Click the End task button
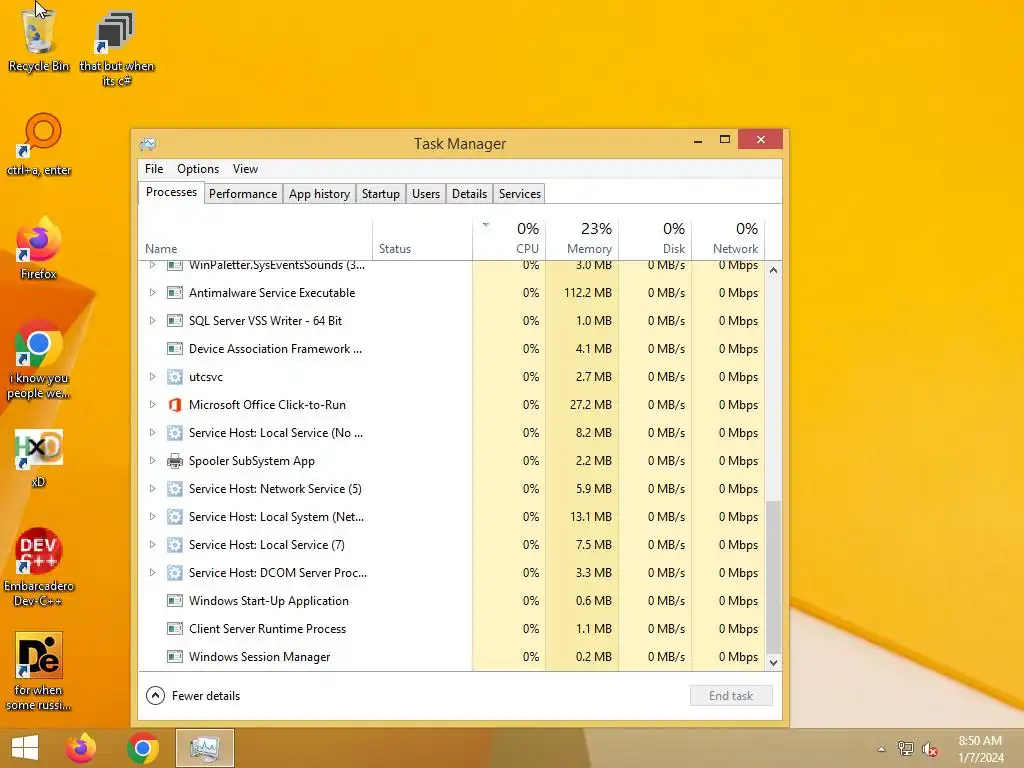 click(731, 696)
